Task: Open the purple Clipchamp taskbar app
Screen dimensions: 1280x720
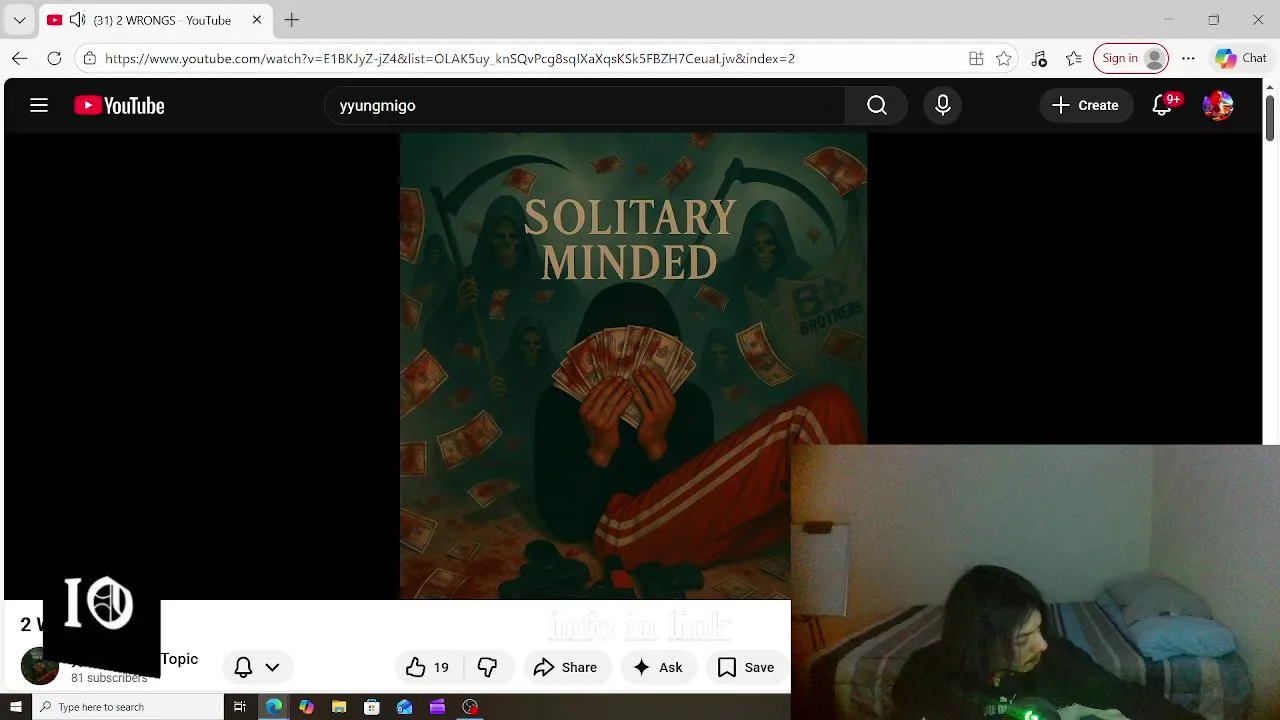Action: coord(437,707)
